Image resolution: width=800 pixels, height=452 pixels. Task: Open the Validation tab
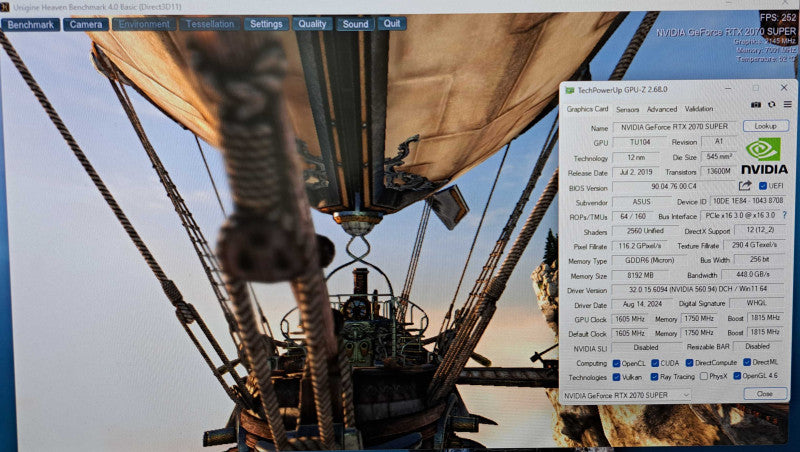pos(698,109)
